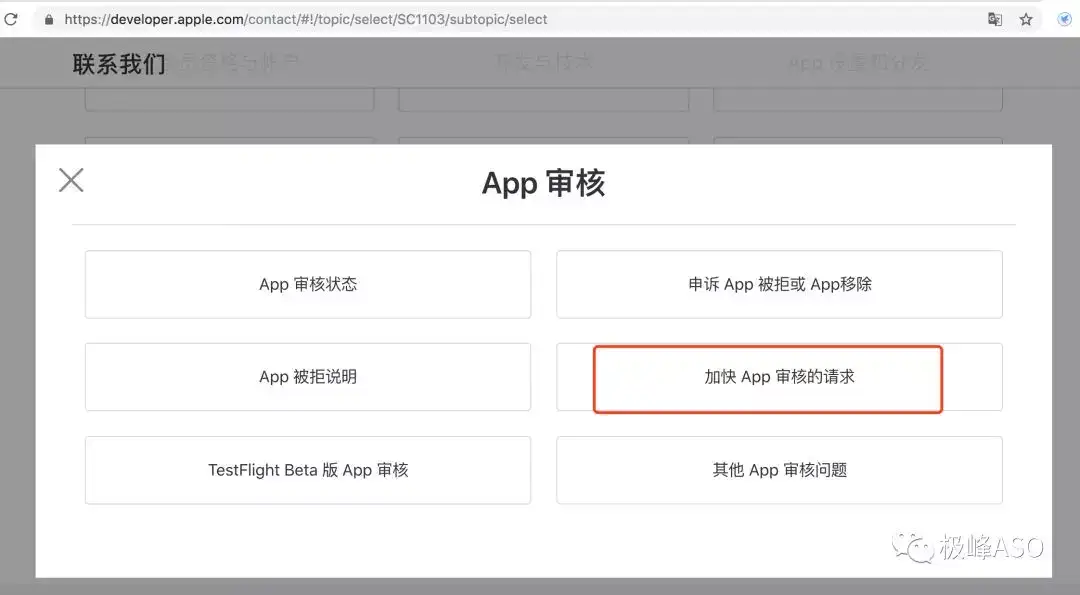Screen dimensions: 1080x595
Task: Open the App 被拒说明 option
Action: pos(308,377)
